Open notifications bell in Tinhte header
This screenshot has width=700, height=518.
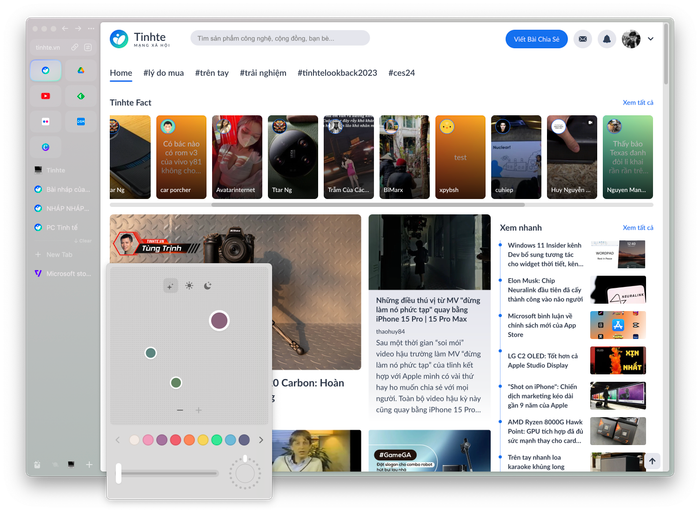(607, 39)
